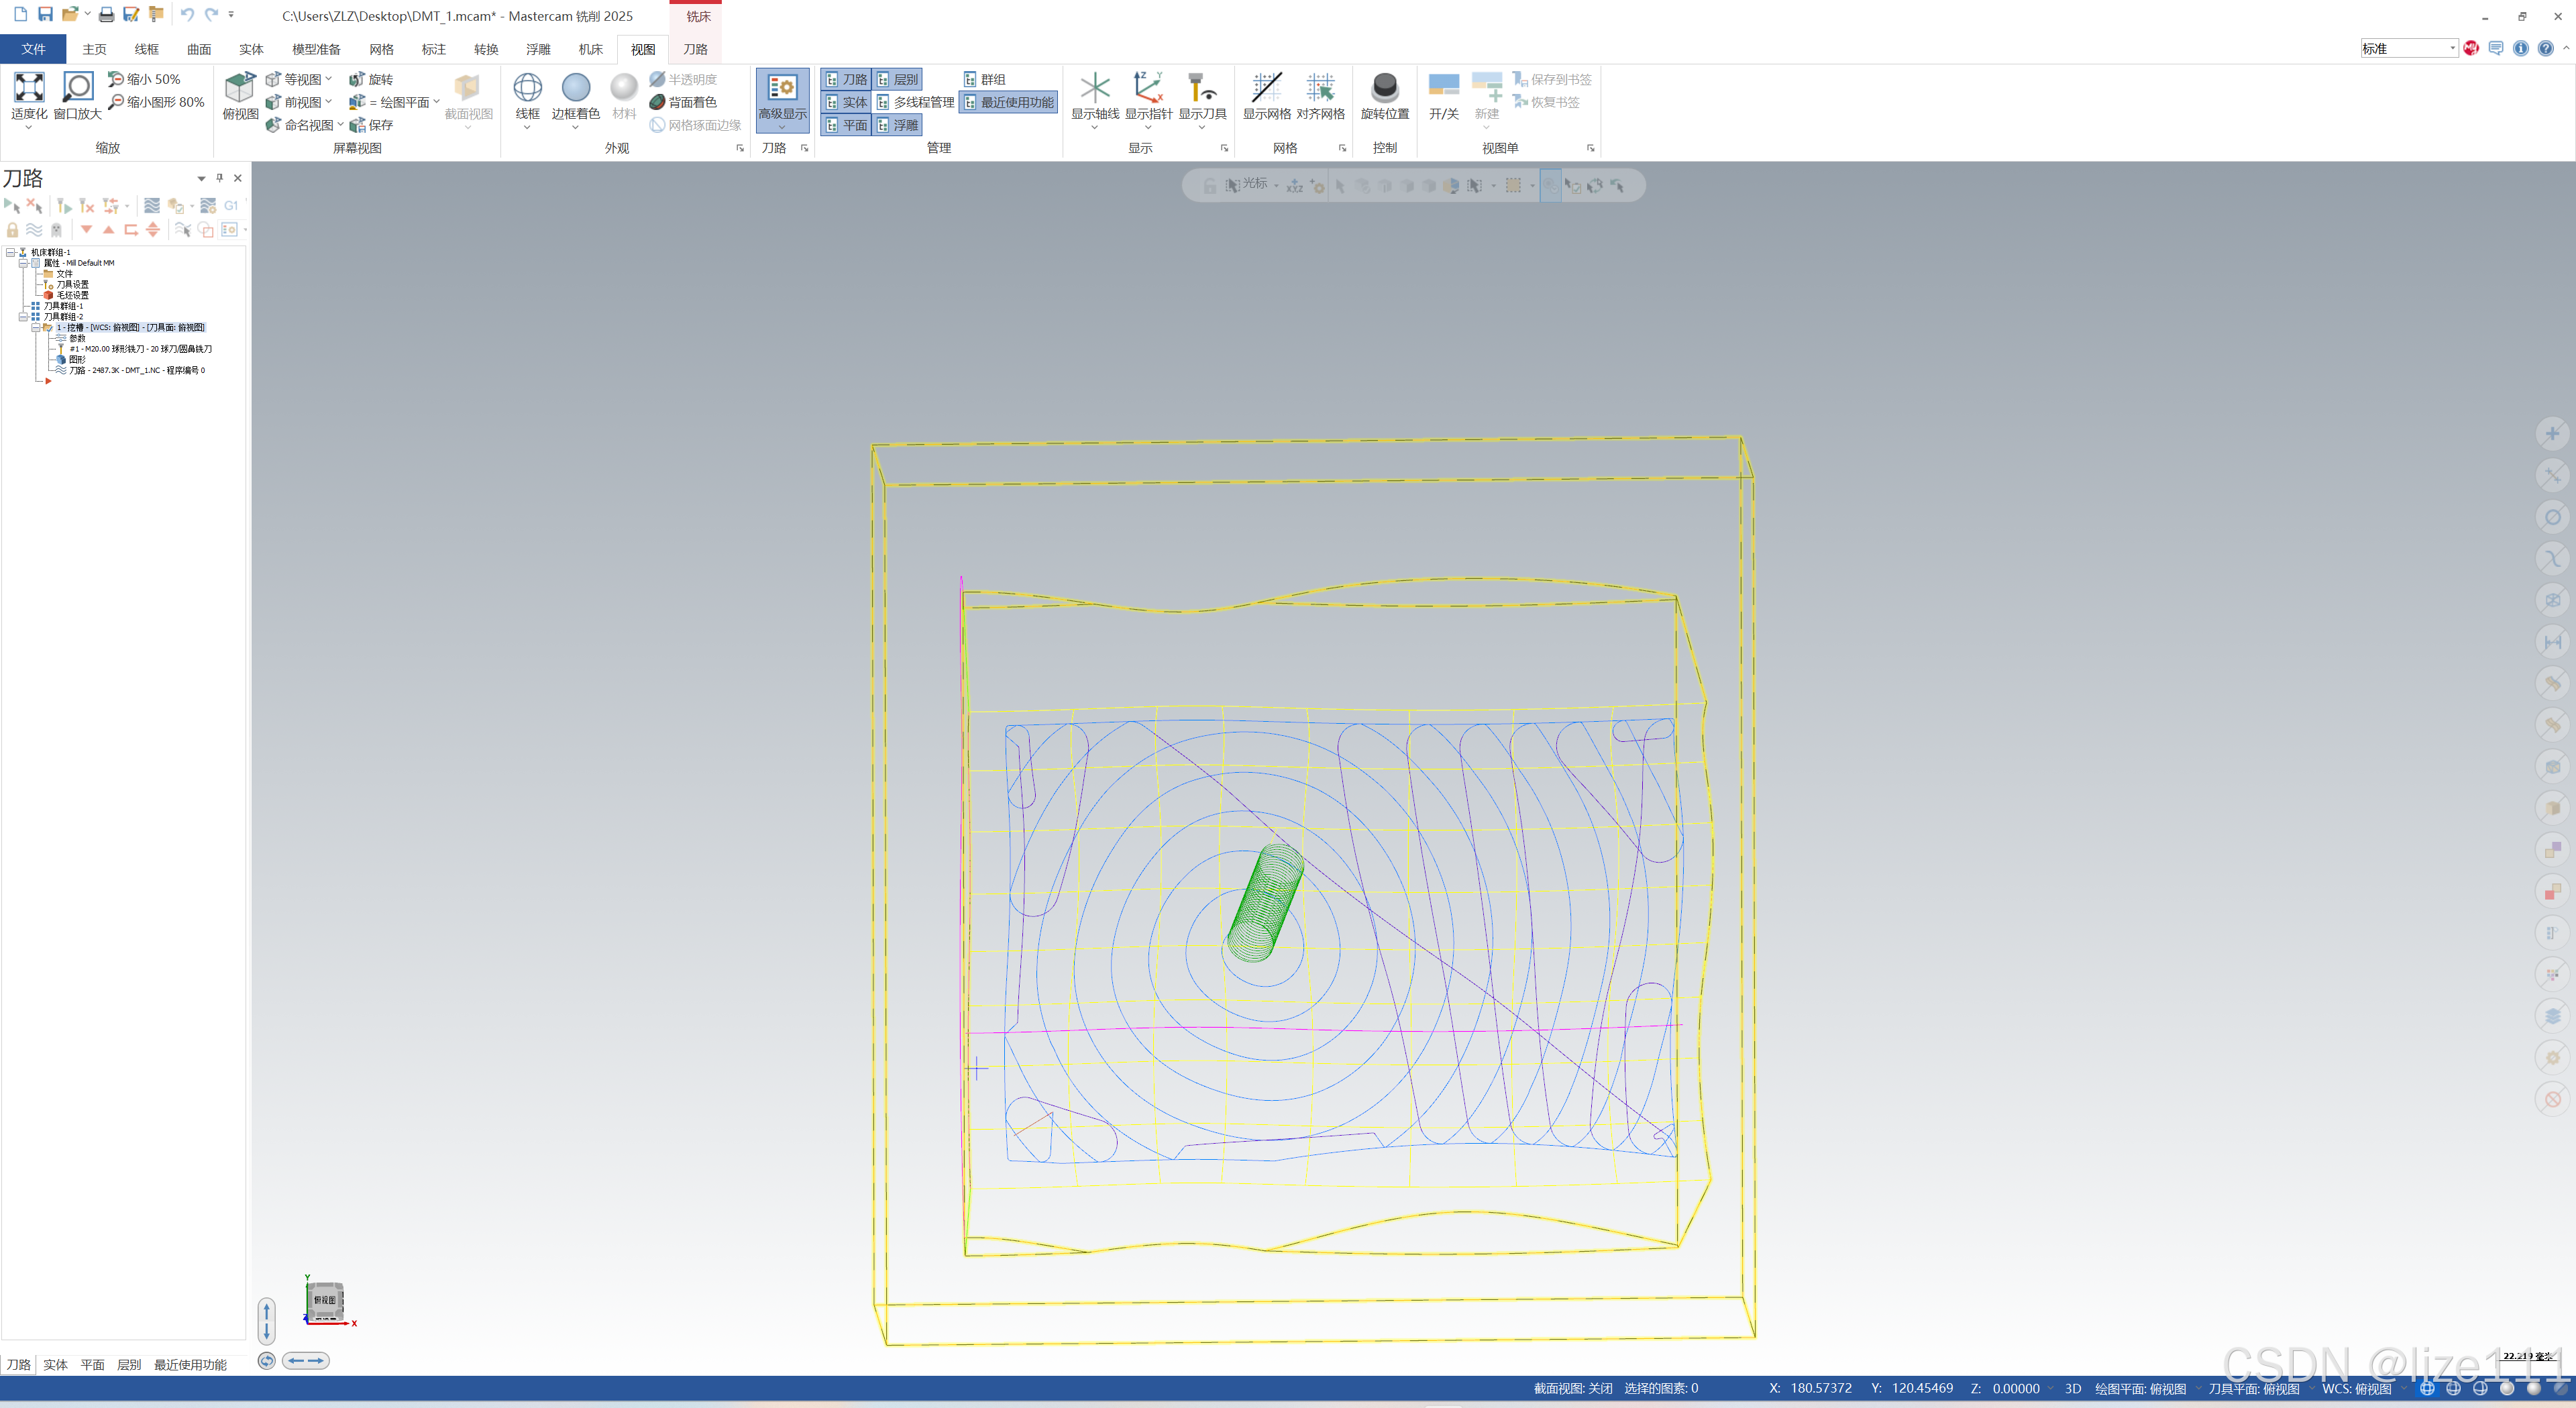
Task: Switch to the 曲面 ribbon tab
Action: 199,49
